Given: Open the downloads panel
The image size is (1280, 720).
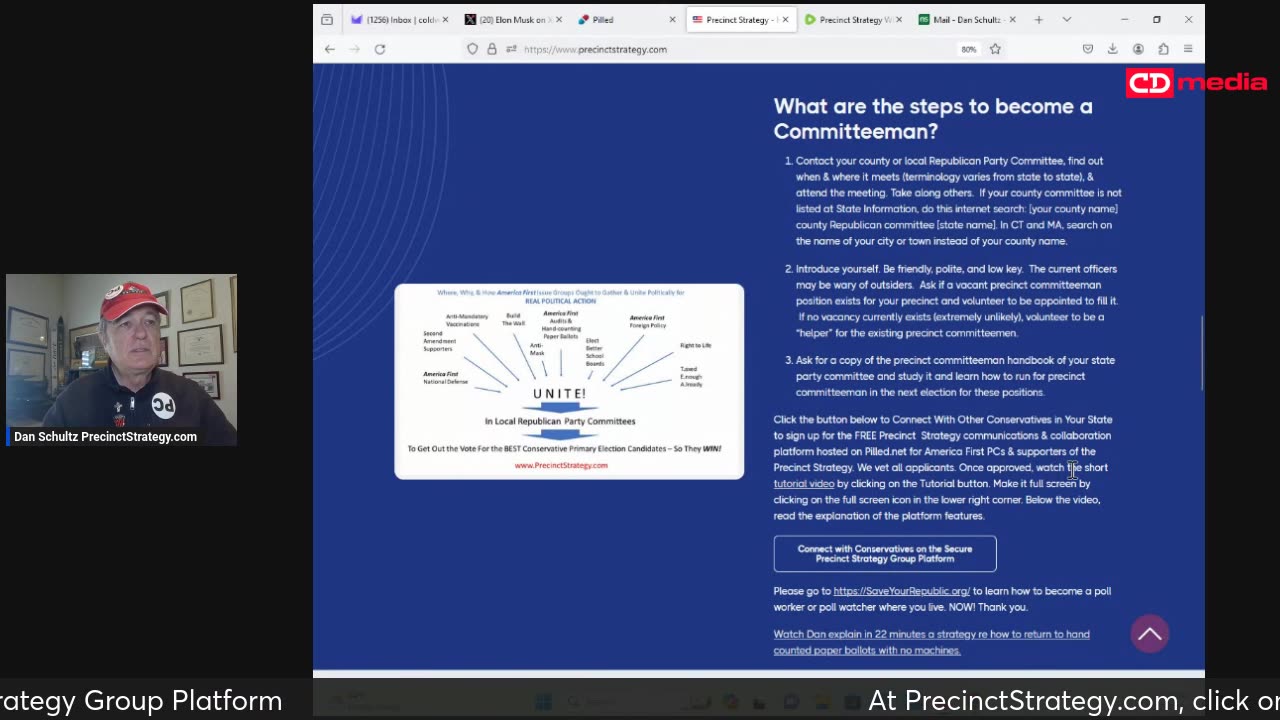Looking at the screenshot, I should point(1112,49).
